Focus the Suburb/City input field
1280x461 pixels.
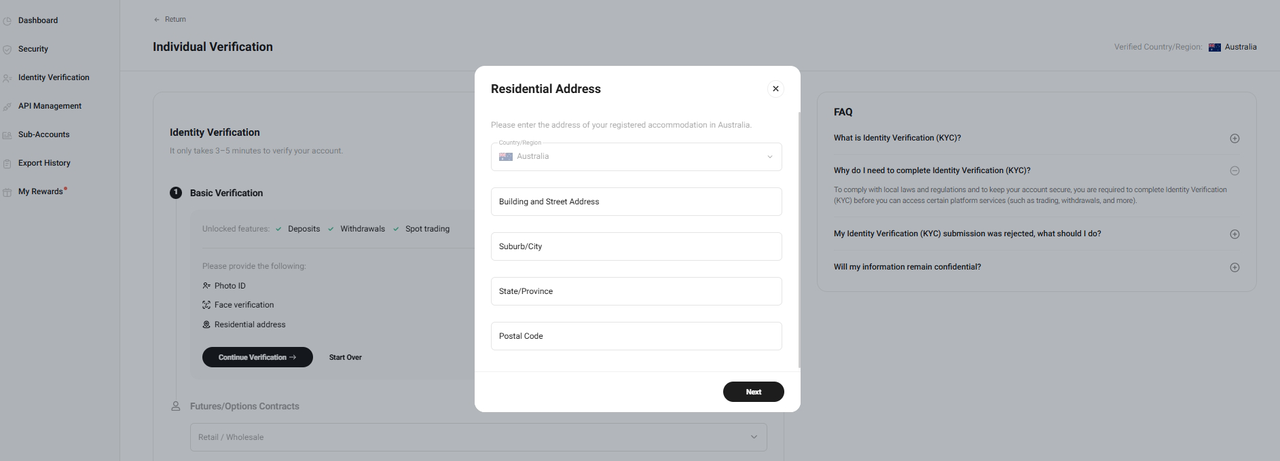point(636,246)
